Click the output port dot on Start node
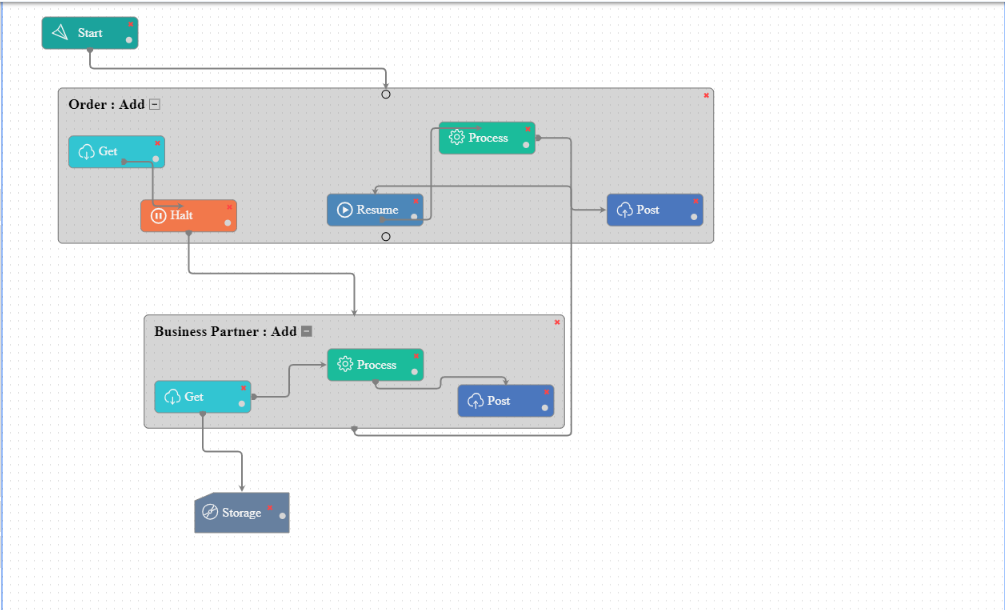 [129, 39]
